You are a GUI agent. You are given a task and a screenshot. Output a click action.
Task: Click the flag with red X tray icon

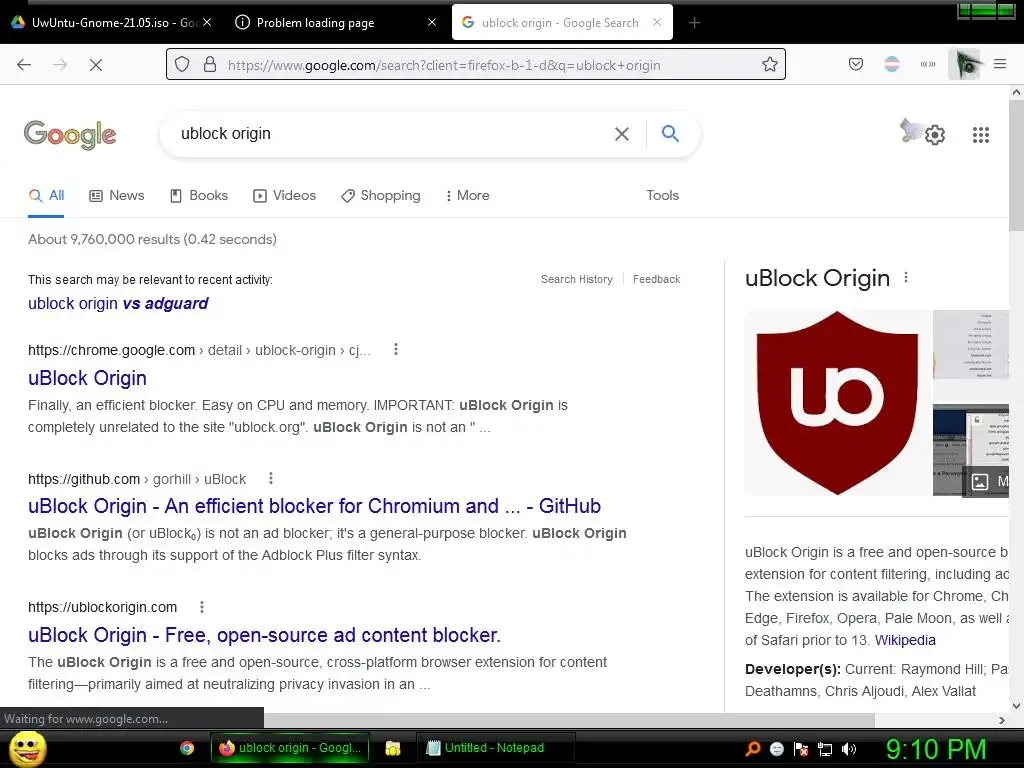[801, 749]
